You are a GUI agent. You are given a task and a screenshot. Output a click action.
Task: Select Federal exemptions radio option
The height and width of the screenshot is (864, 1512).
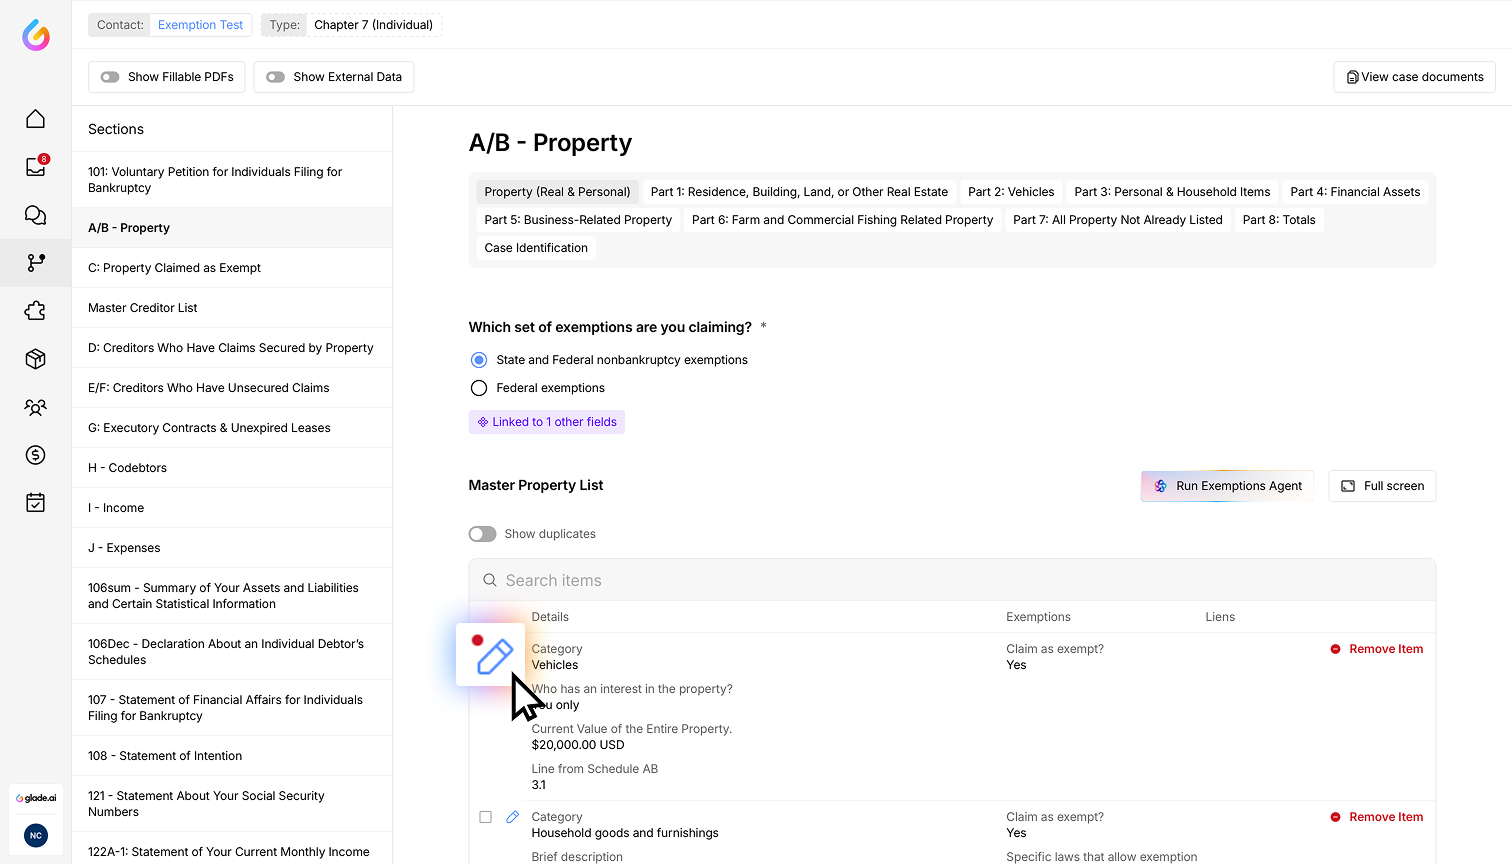(x=479, y=388)
